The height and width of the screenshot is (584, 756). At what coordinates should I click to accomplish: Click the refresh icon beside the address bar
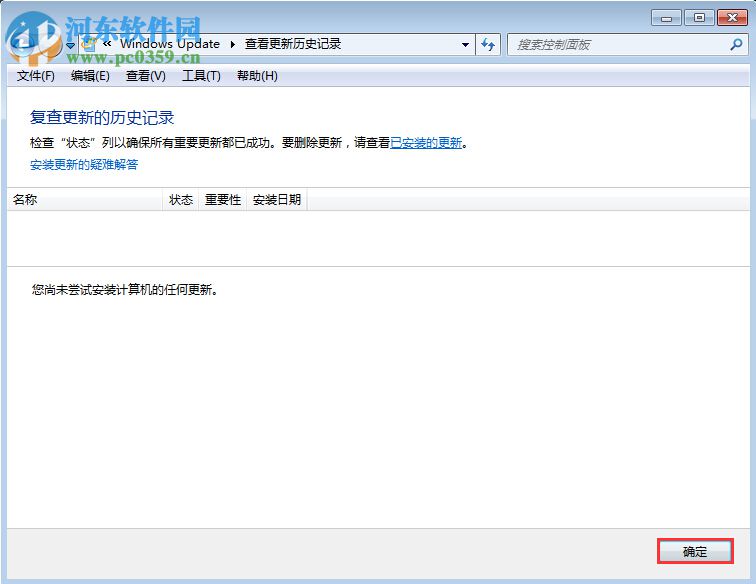488,45
